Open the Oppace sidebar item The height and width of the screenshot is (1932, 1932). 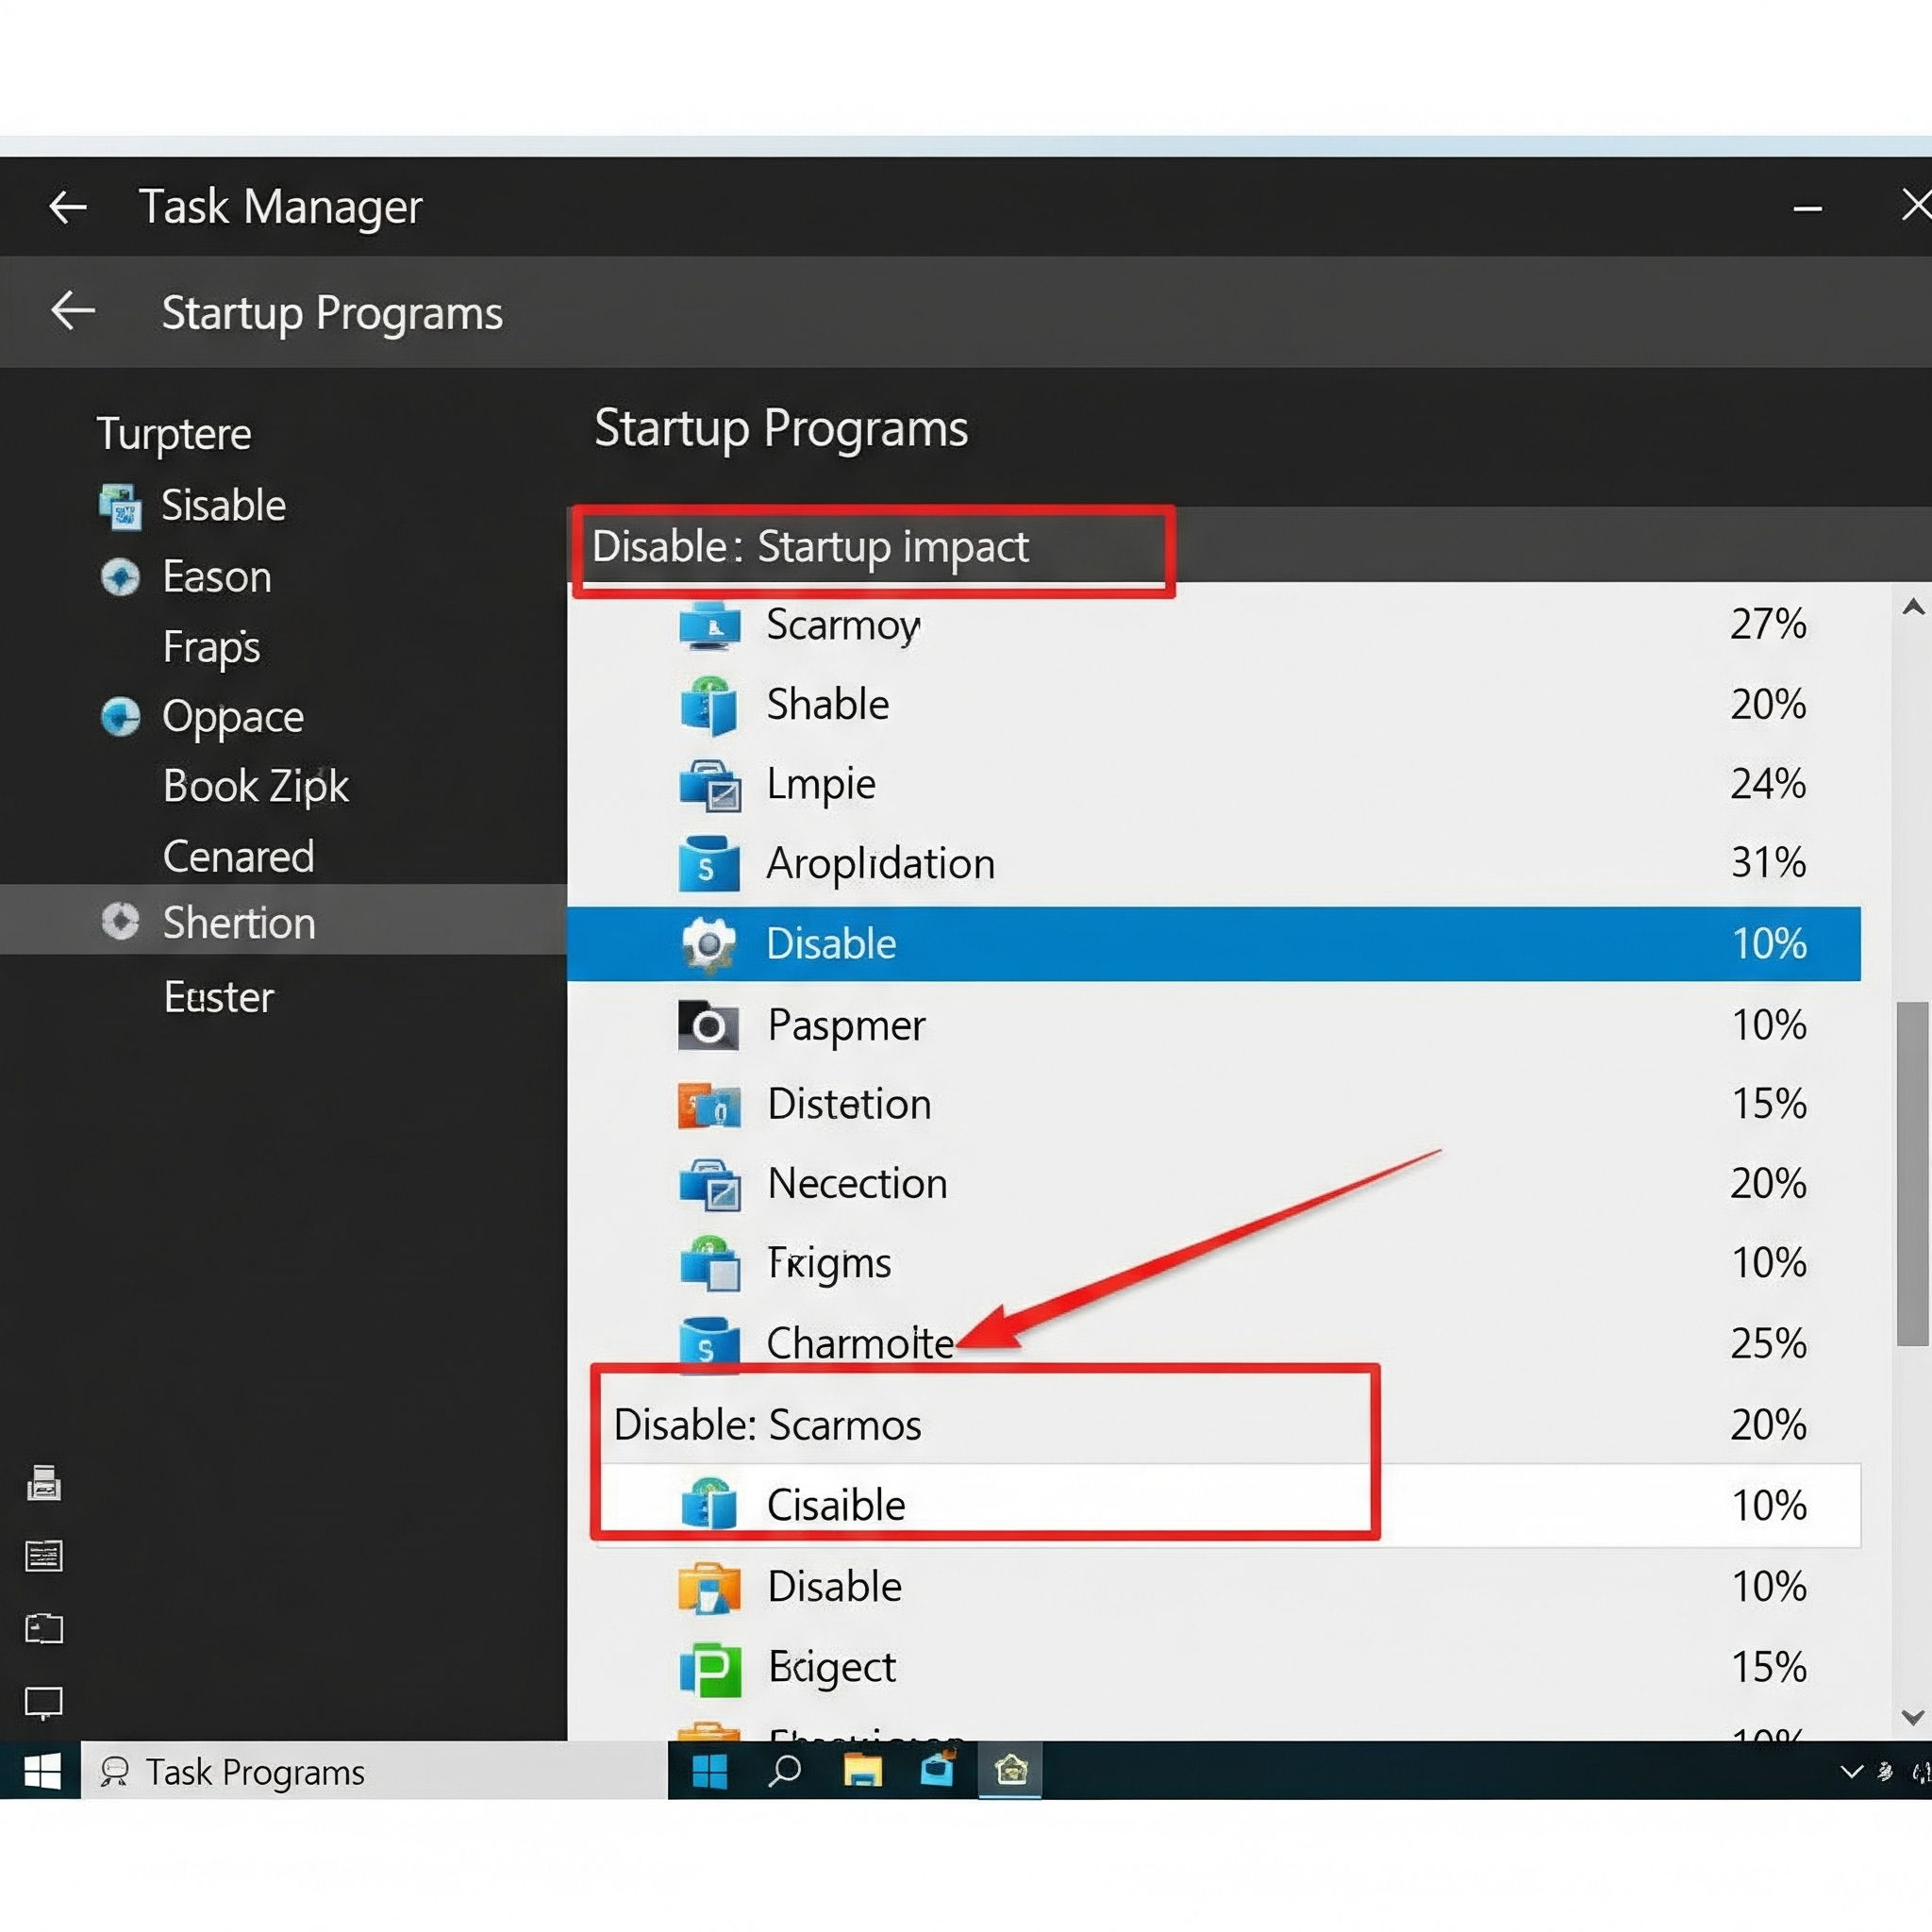232,717
